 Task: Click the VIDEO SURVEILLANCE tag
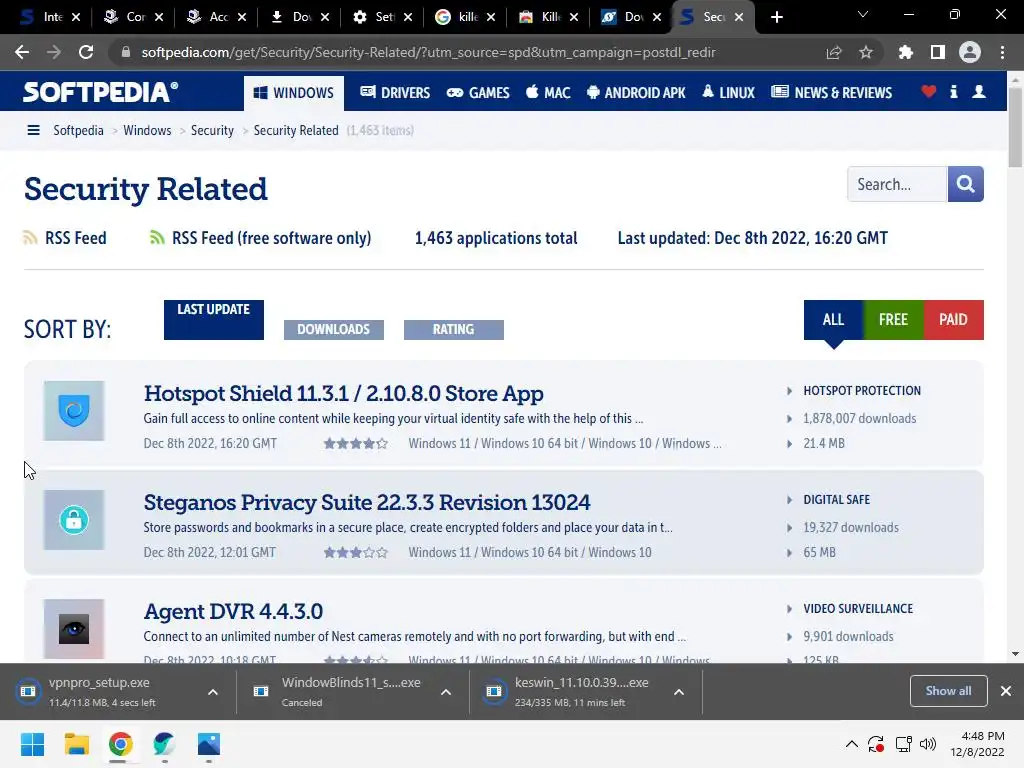pyautogui.click(x=858, y=609)
